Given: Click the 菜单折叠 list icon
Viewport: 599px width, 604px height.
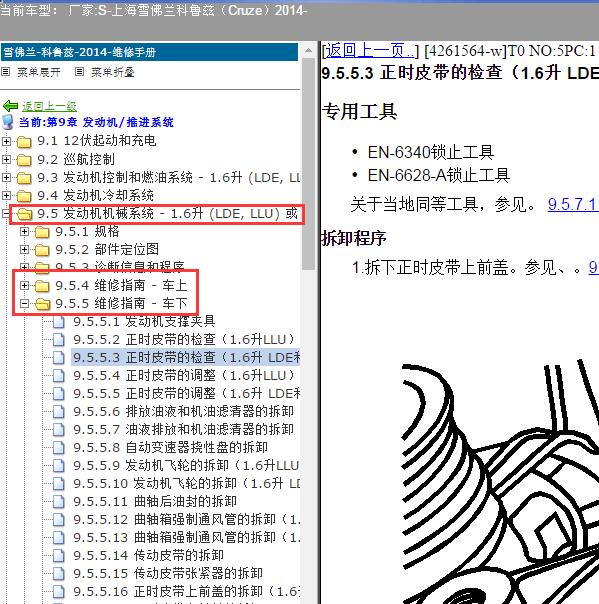Looking at the screenshot, I should click(79, 71).
